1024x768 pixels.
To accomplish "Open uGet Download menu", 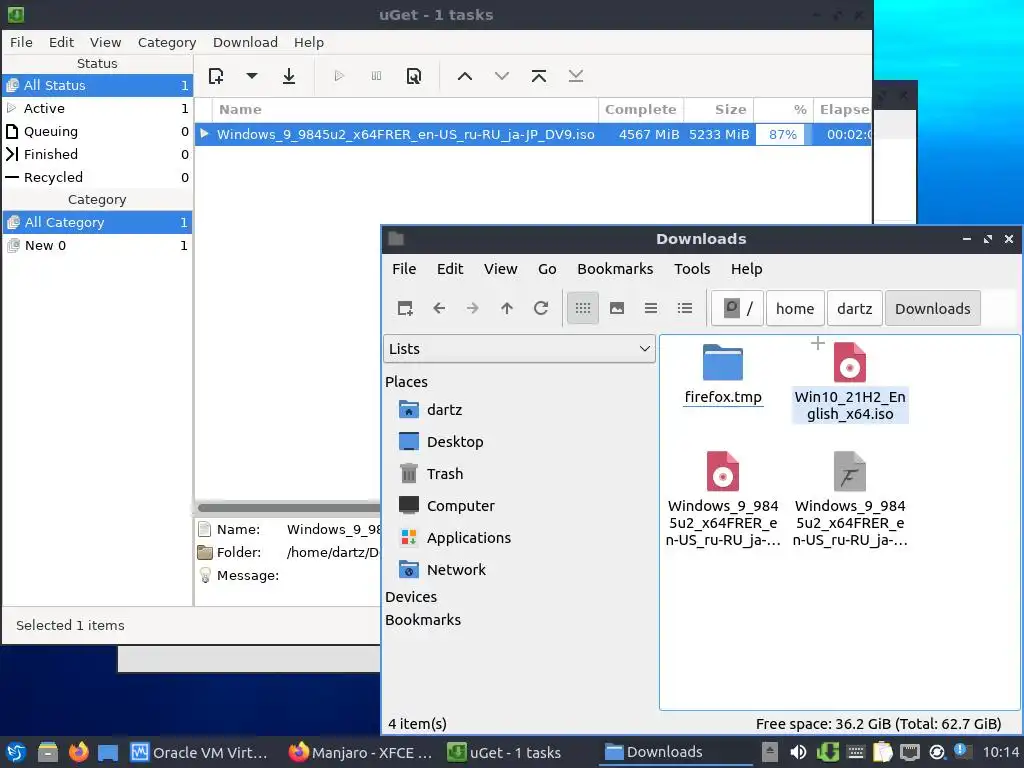I will coord(245,42).
